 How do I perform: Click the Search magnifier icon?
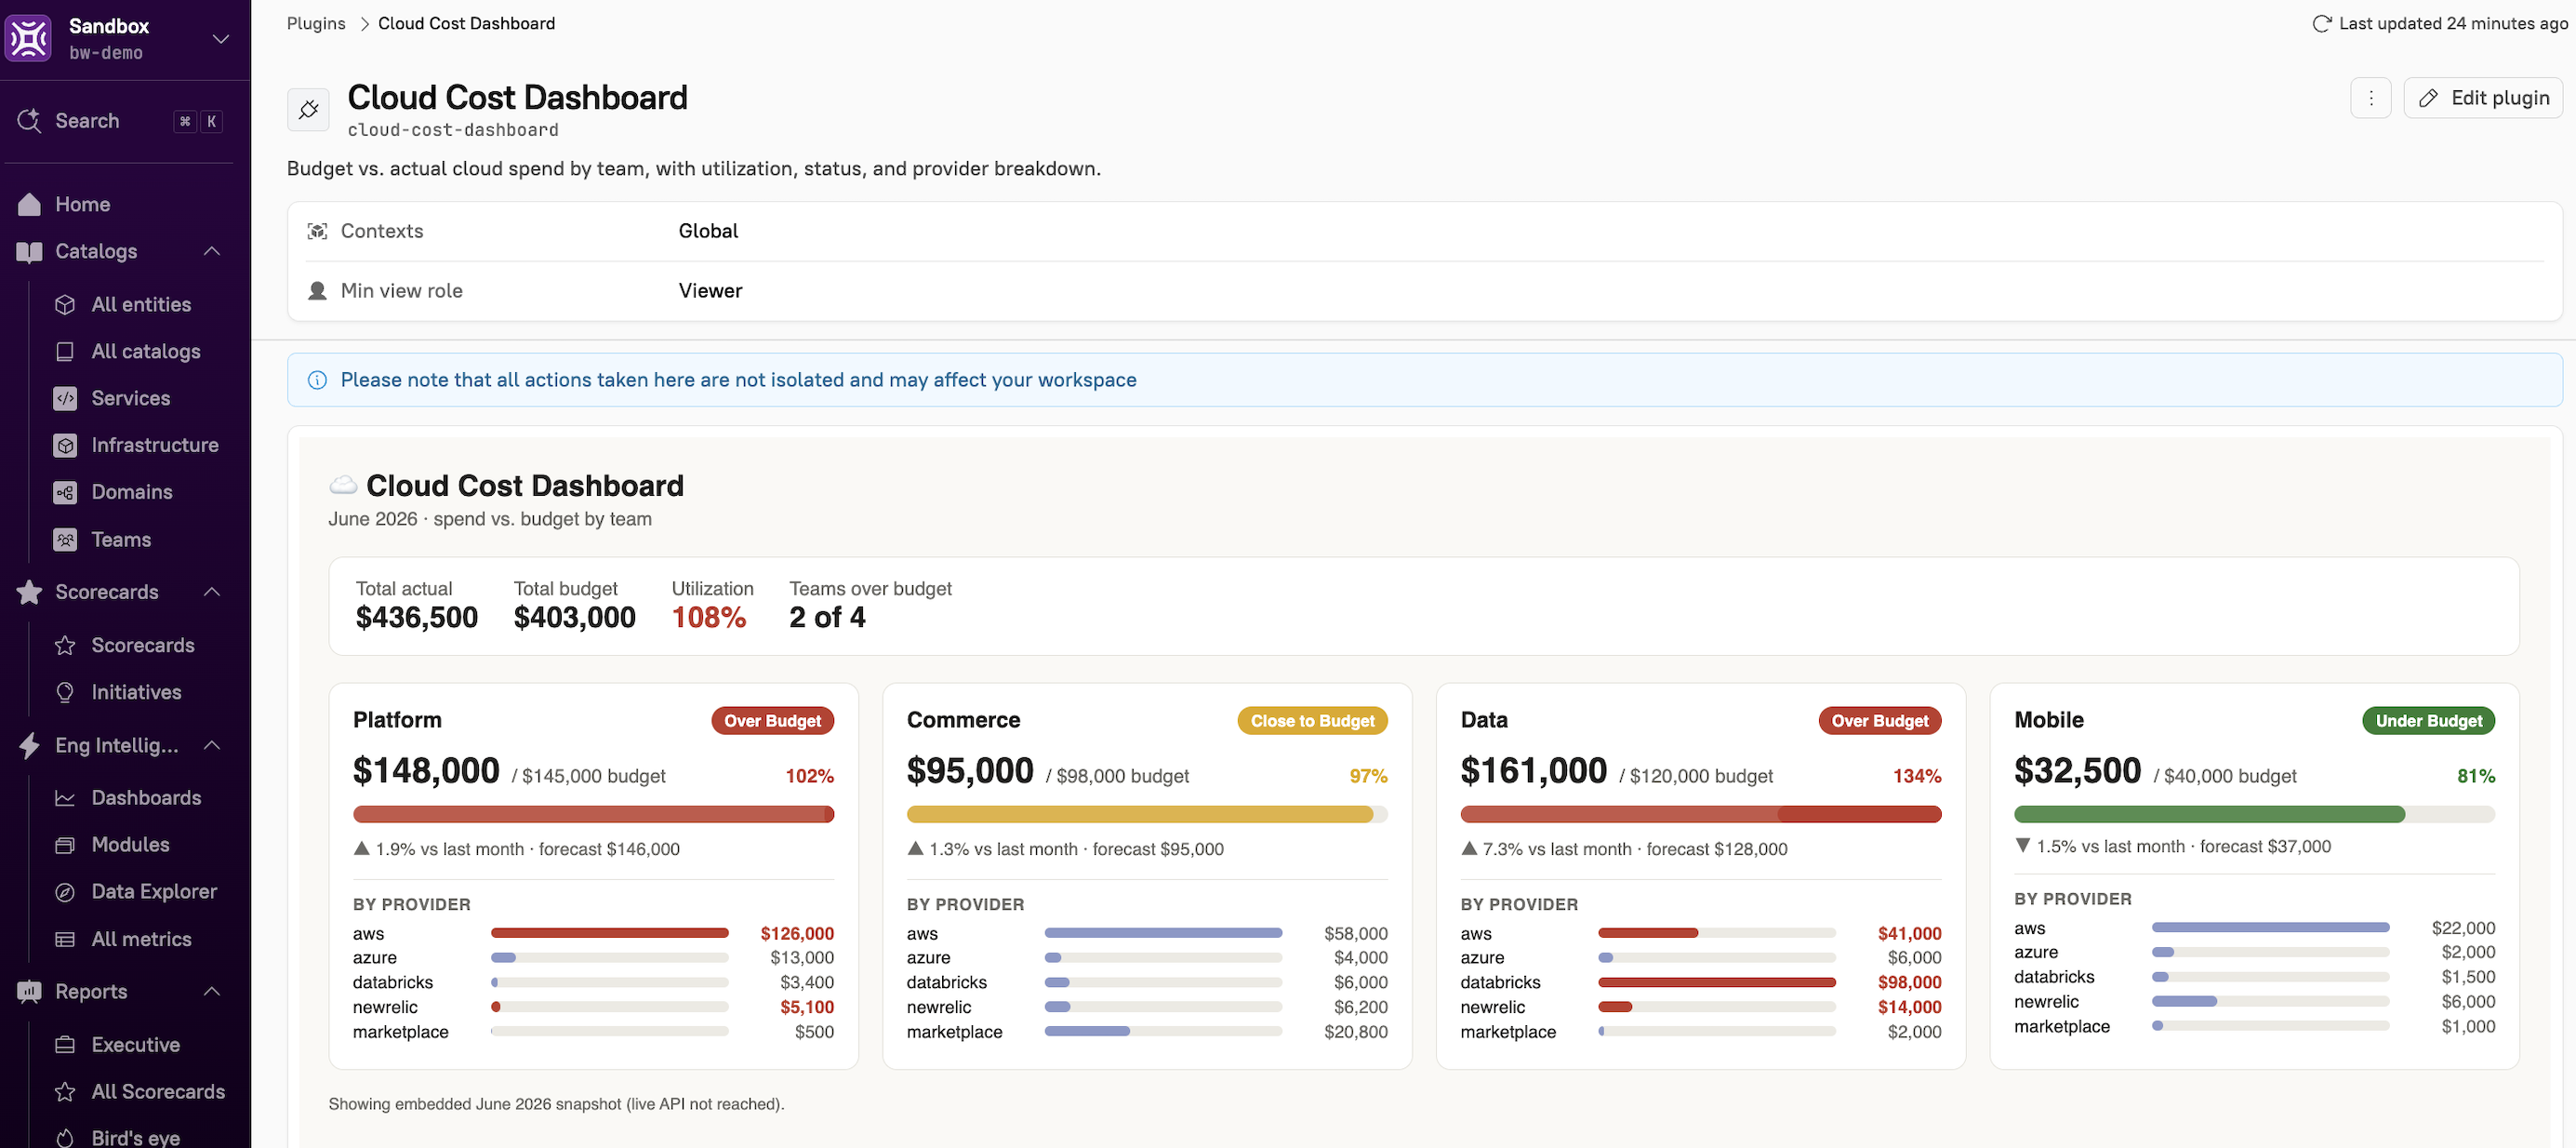pyautogui.click(x=30, y=121)
